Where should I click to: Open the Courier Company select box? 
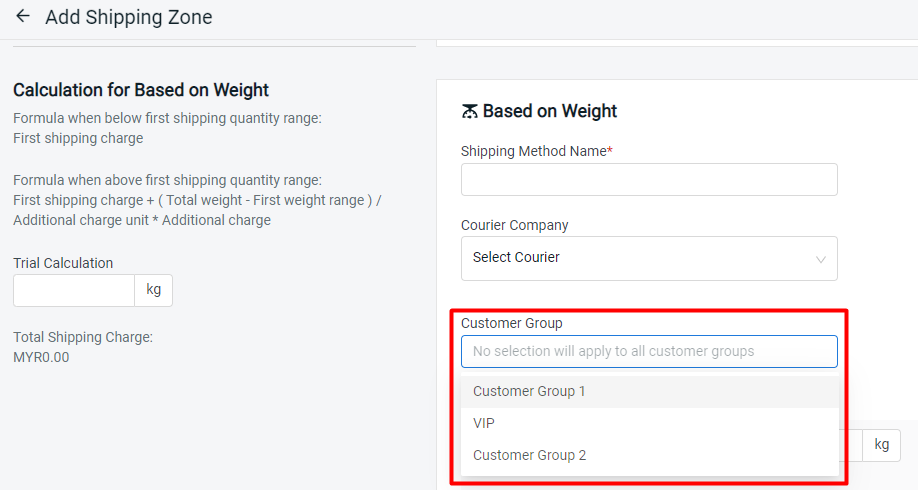(x=649, y=258)
